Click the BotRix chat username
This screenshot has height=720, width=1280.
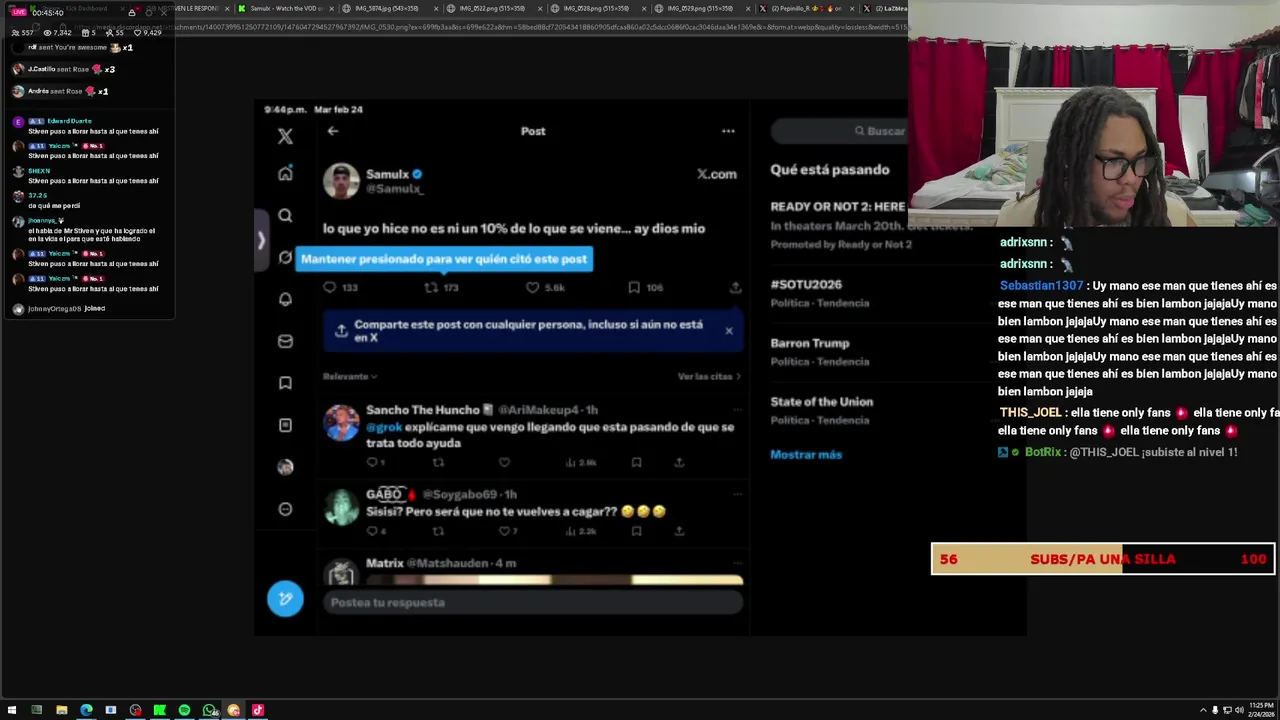click(1042, 453)
